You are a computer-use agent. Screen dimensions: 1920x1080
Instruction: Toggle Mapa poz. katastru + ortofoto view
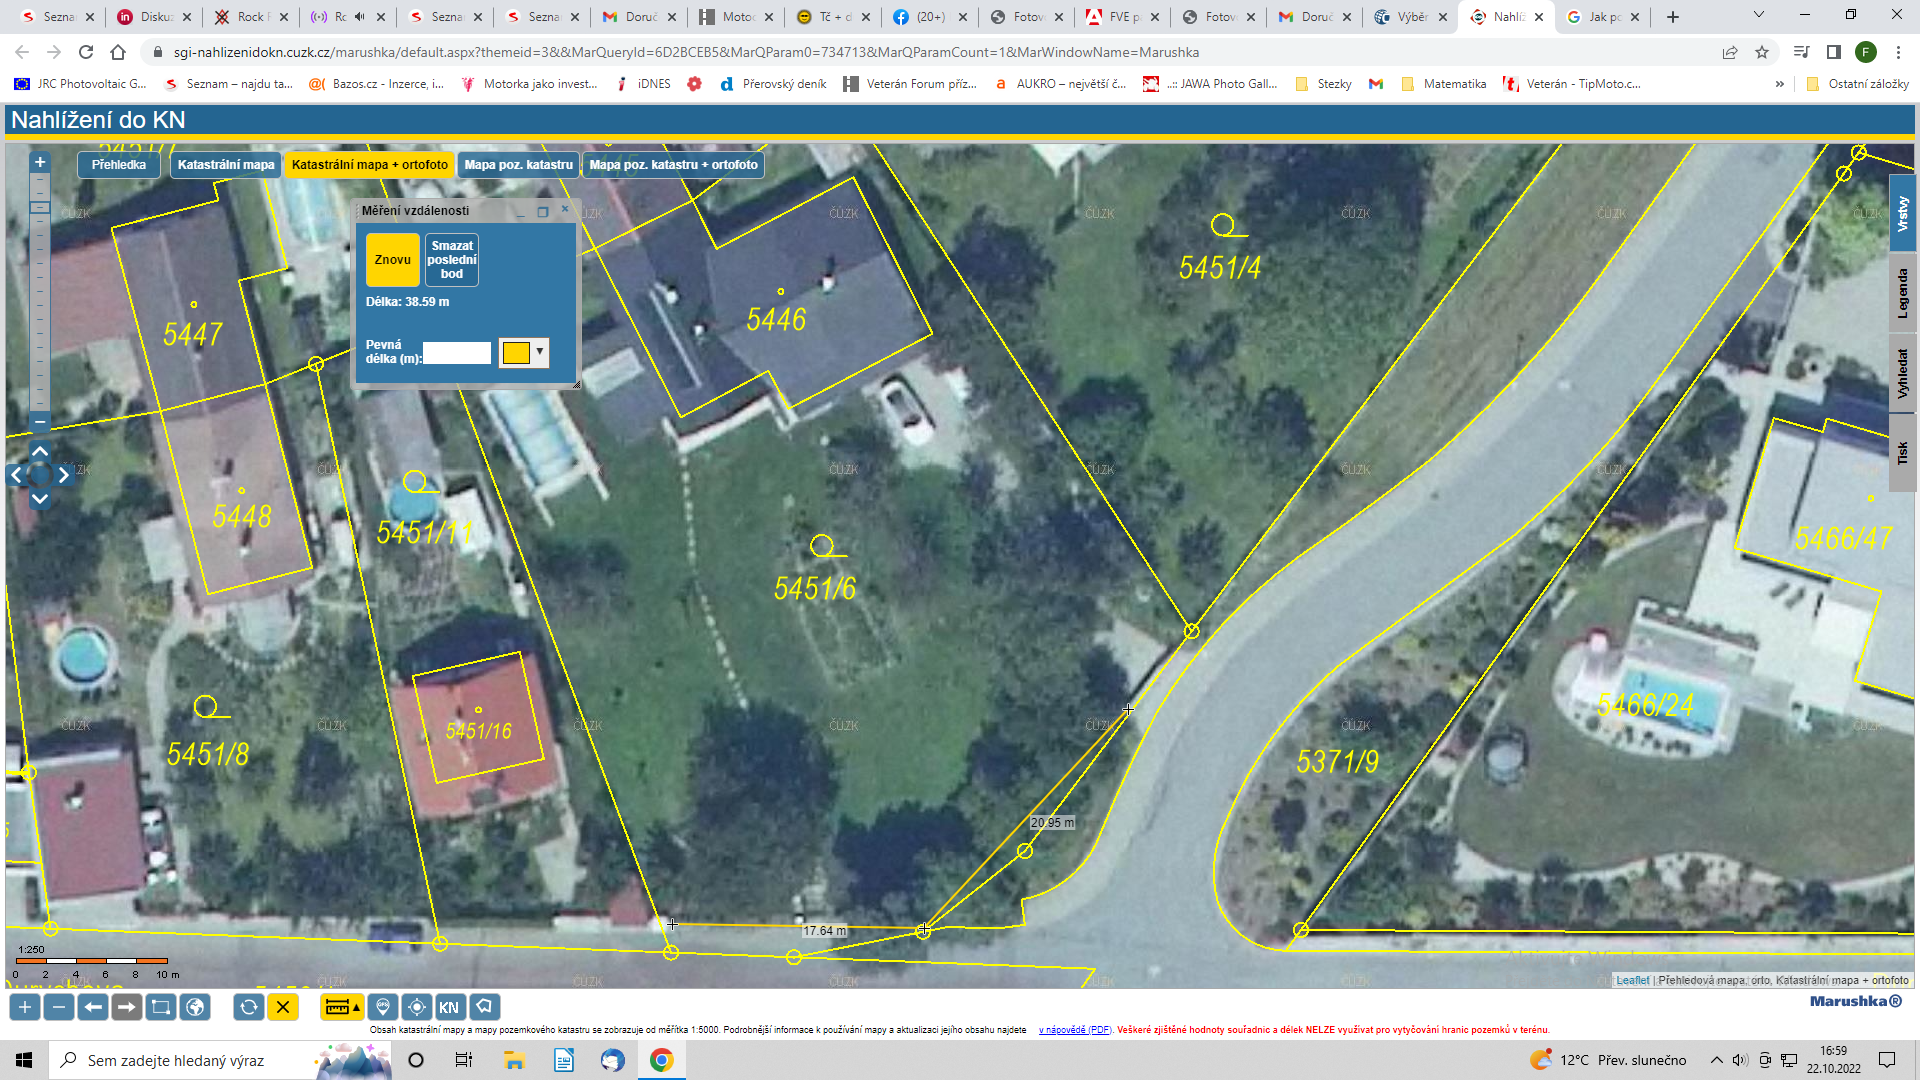673,165
